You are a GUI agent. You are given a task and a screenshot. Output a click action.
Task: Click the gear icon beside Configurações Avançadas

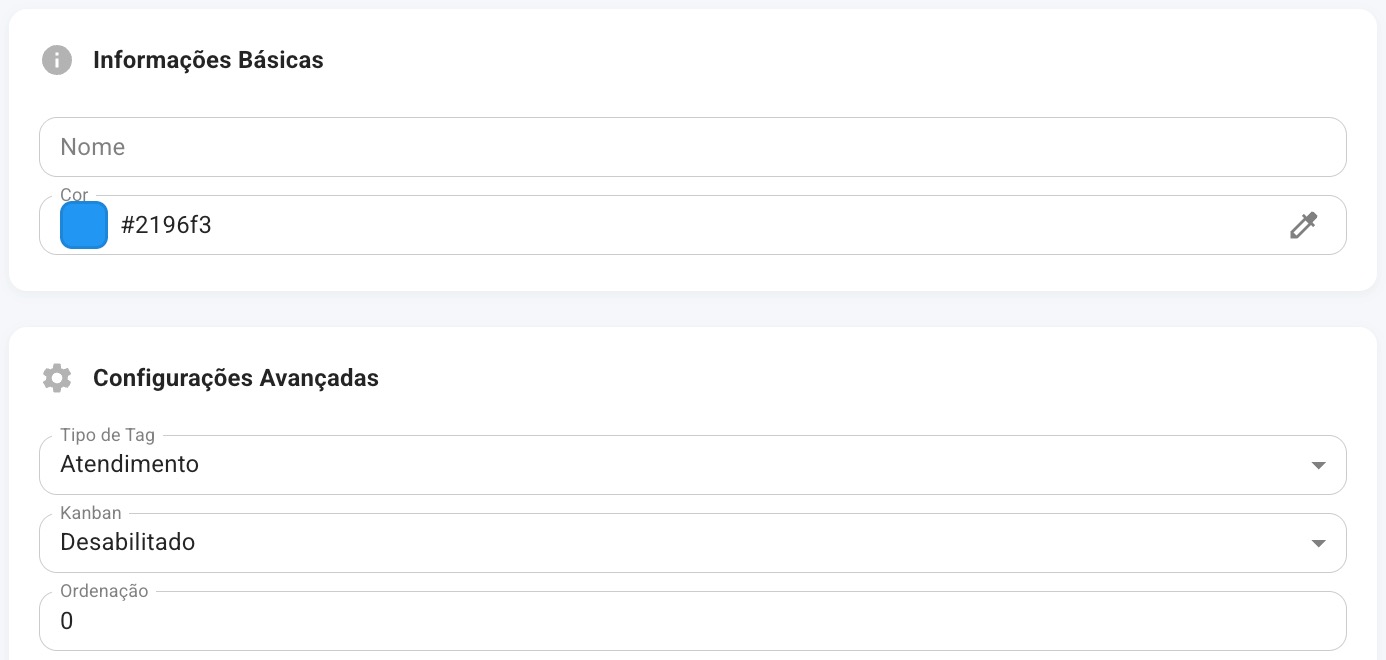pos(57,378)
